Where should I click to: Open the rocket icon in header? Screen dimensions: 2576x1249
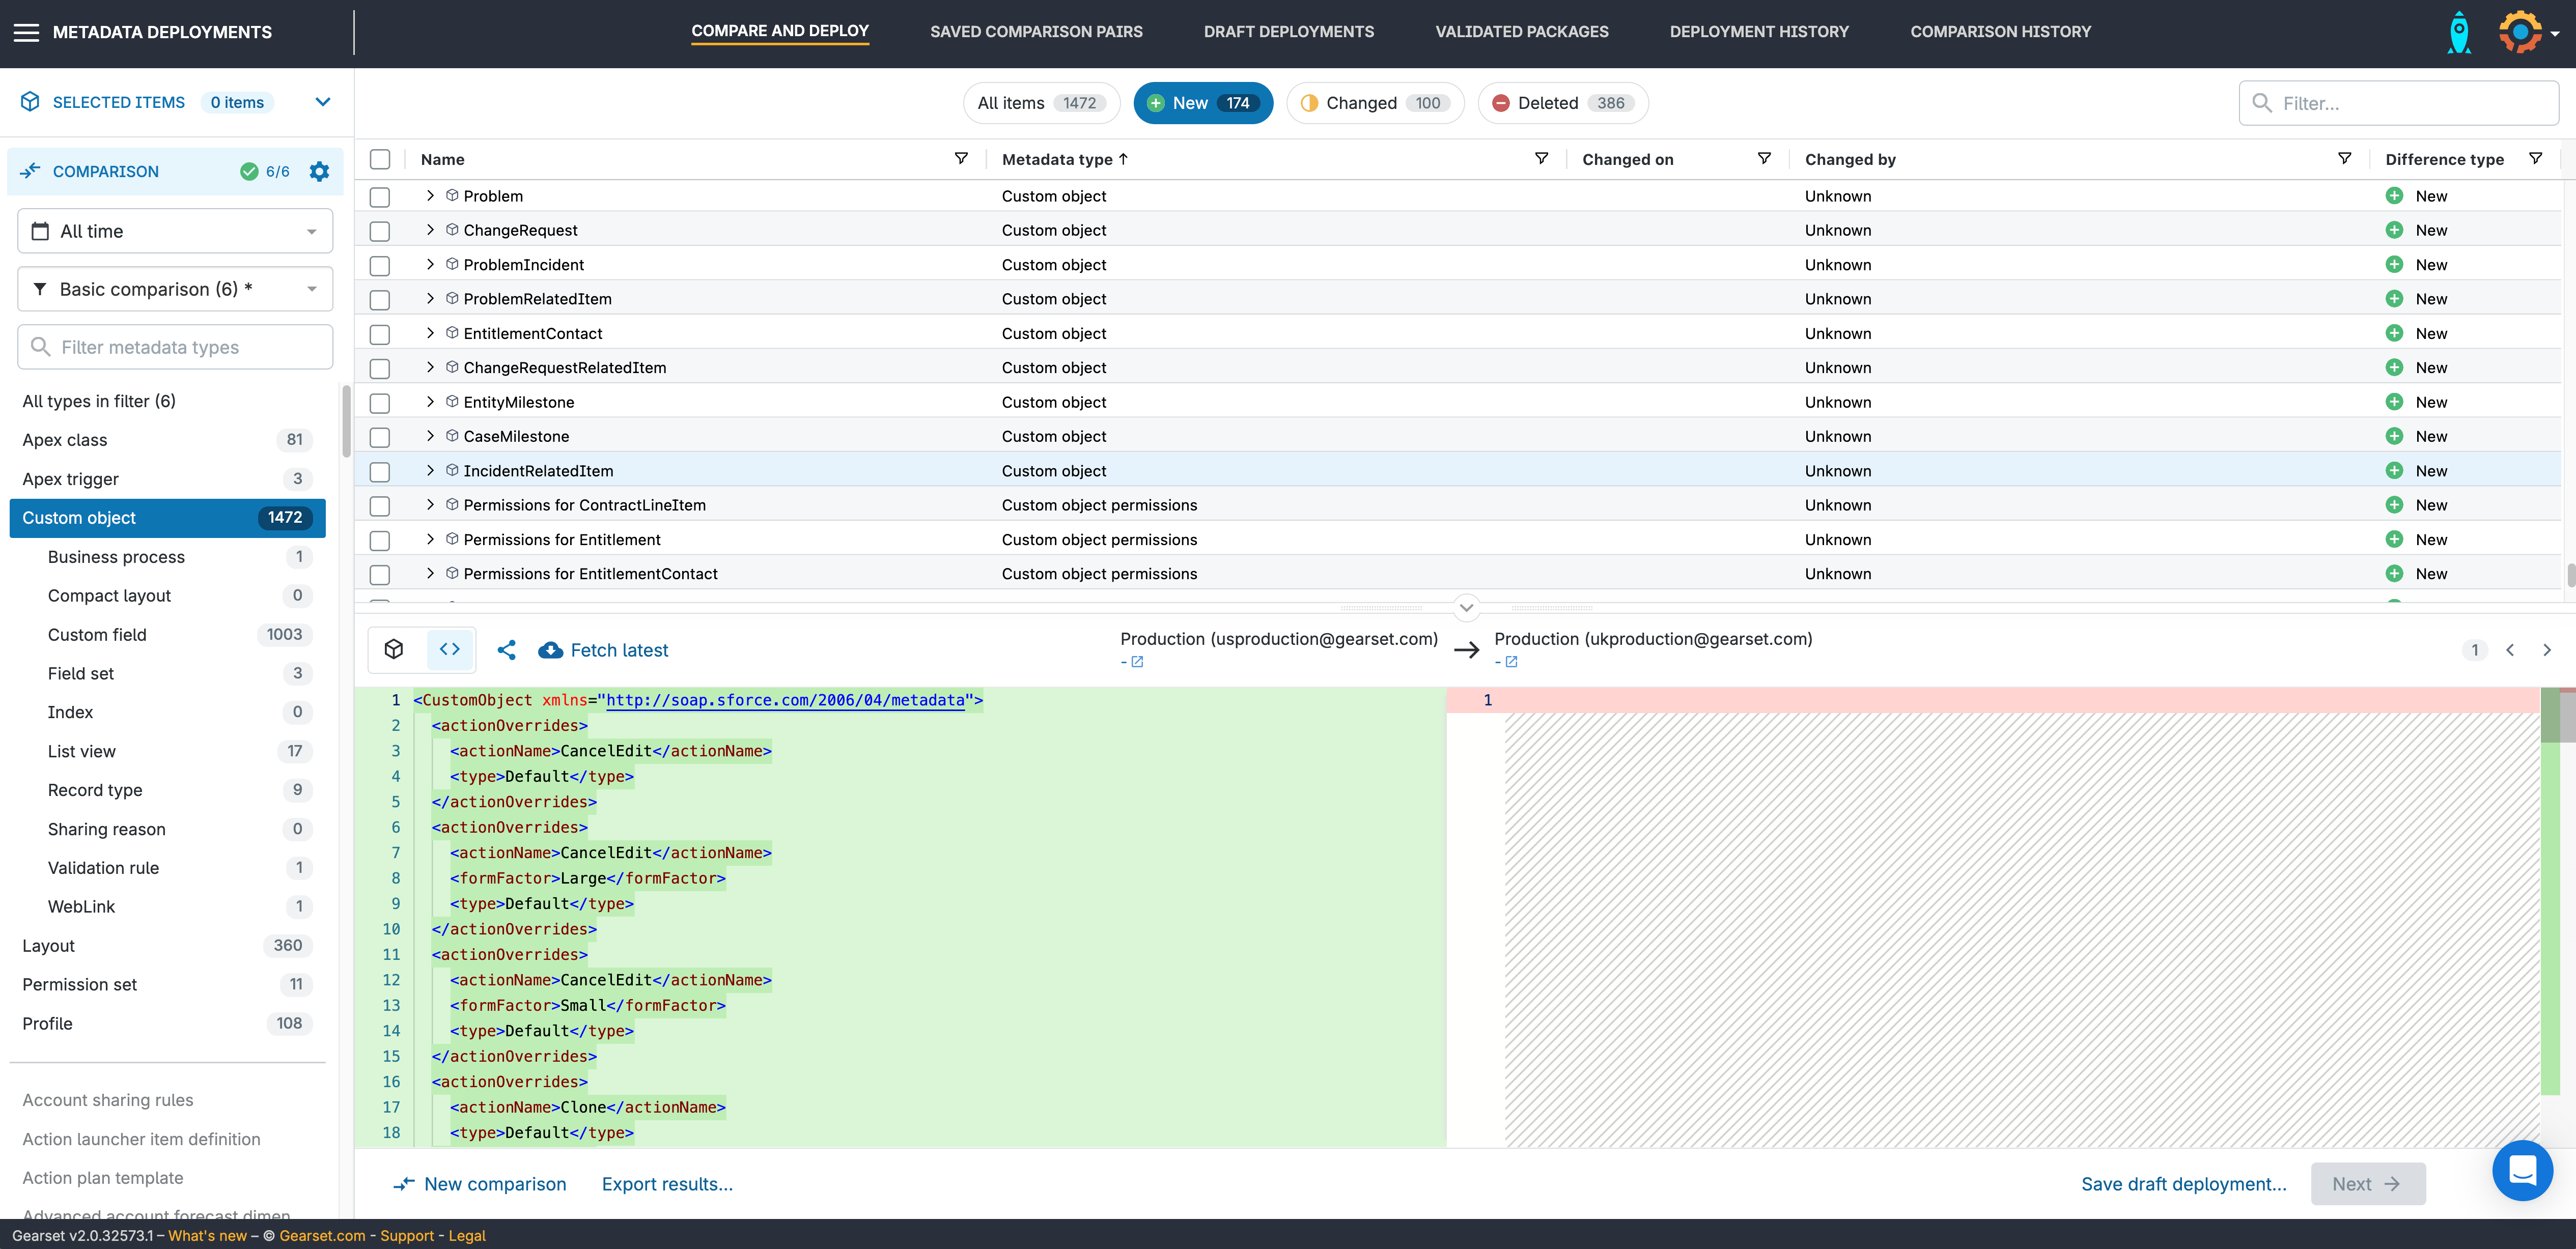coord(2459,32)
